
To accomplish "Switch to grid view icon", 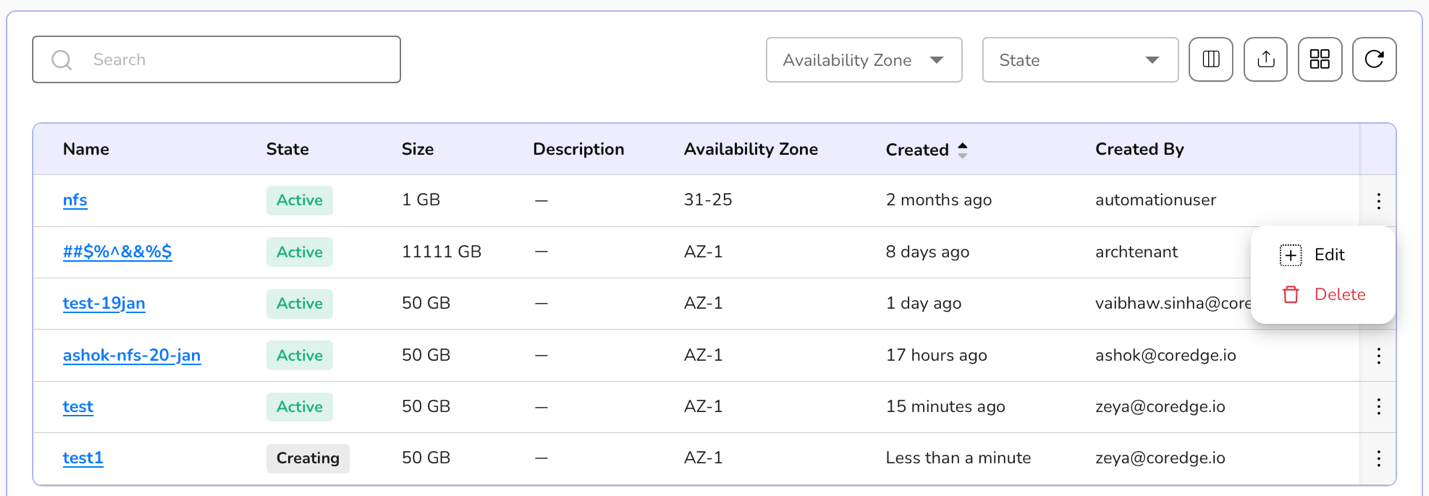I will point(1319,60).
